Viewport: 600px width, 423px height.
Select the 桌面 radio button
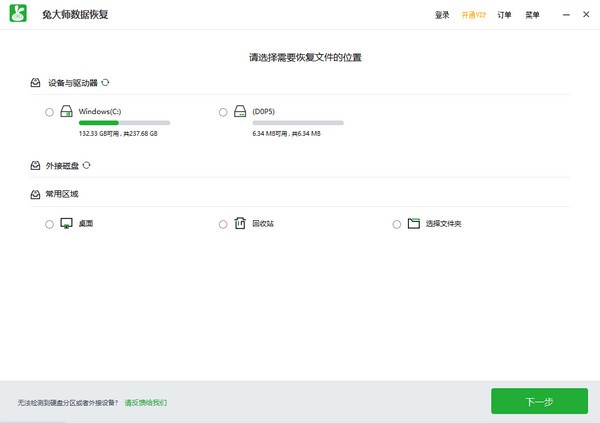(x=49, y=224)
